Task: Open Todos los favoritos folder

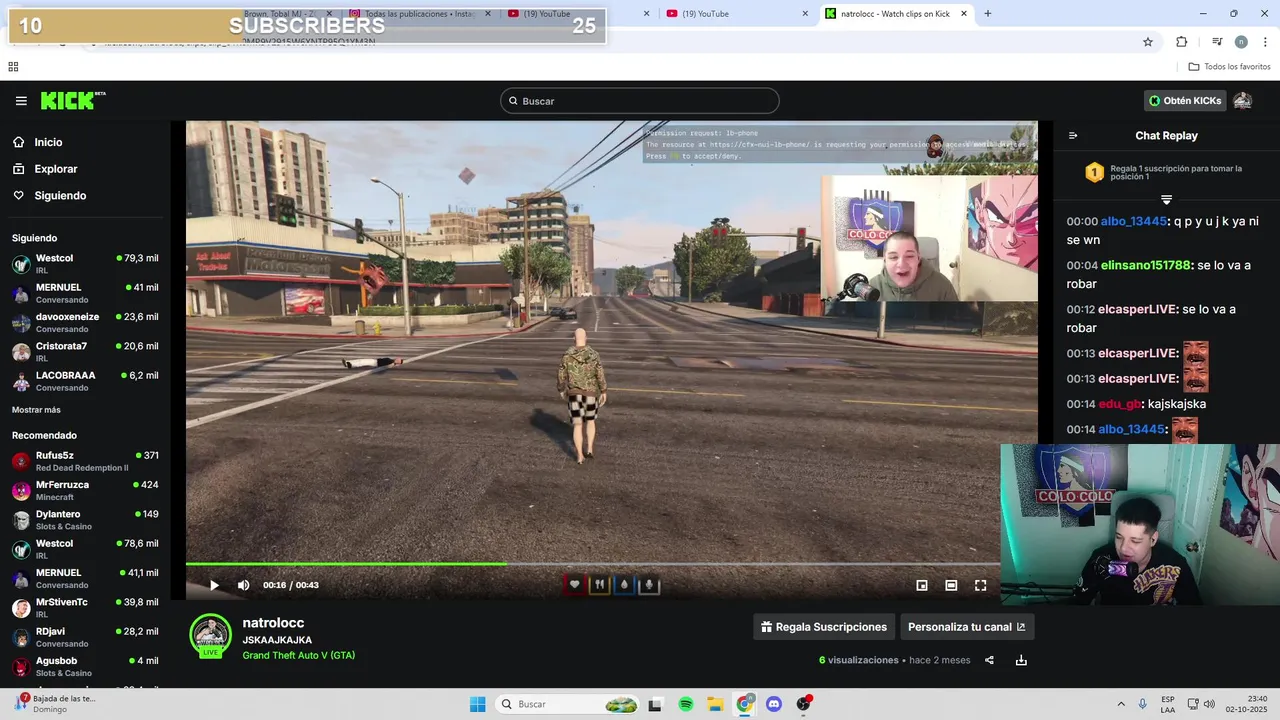Action: [1229, 67]
